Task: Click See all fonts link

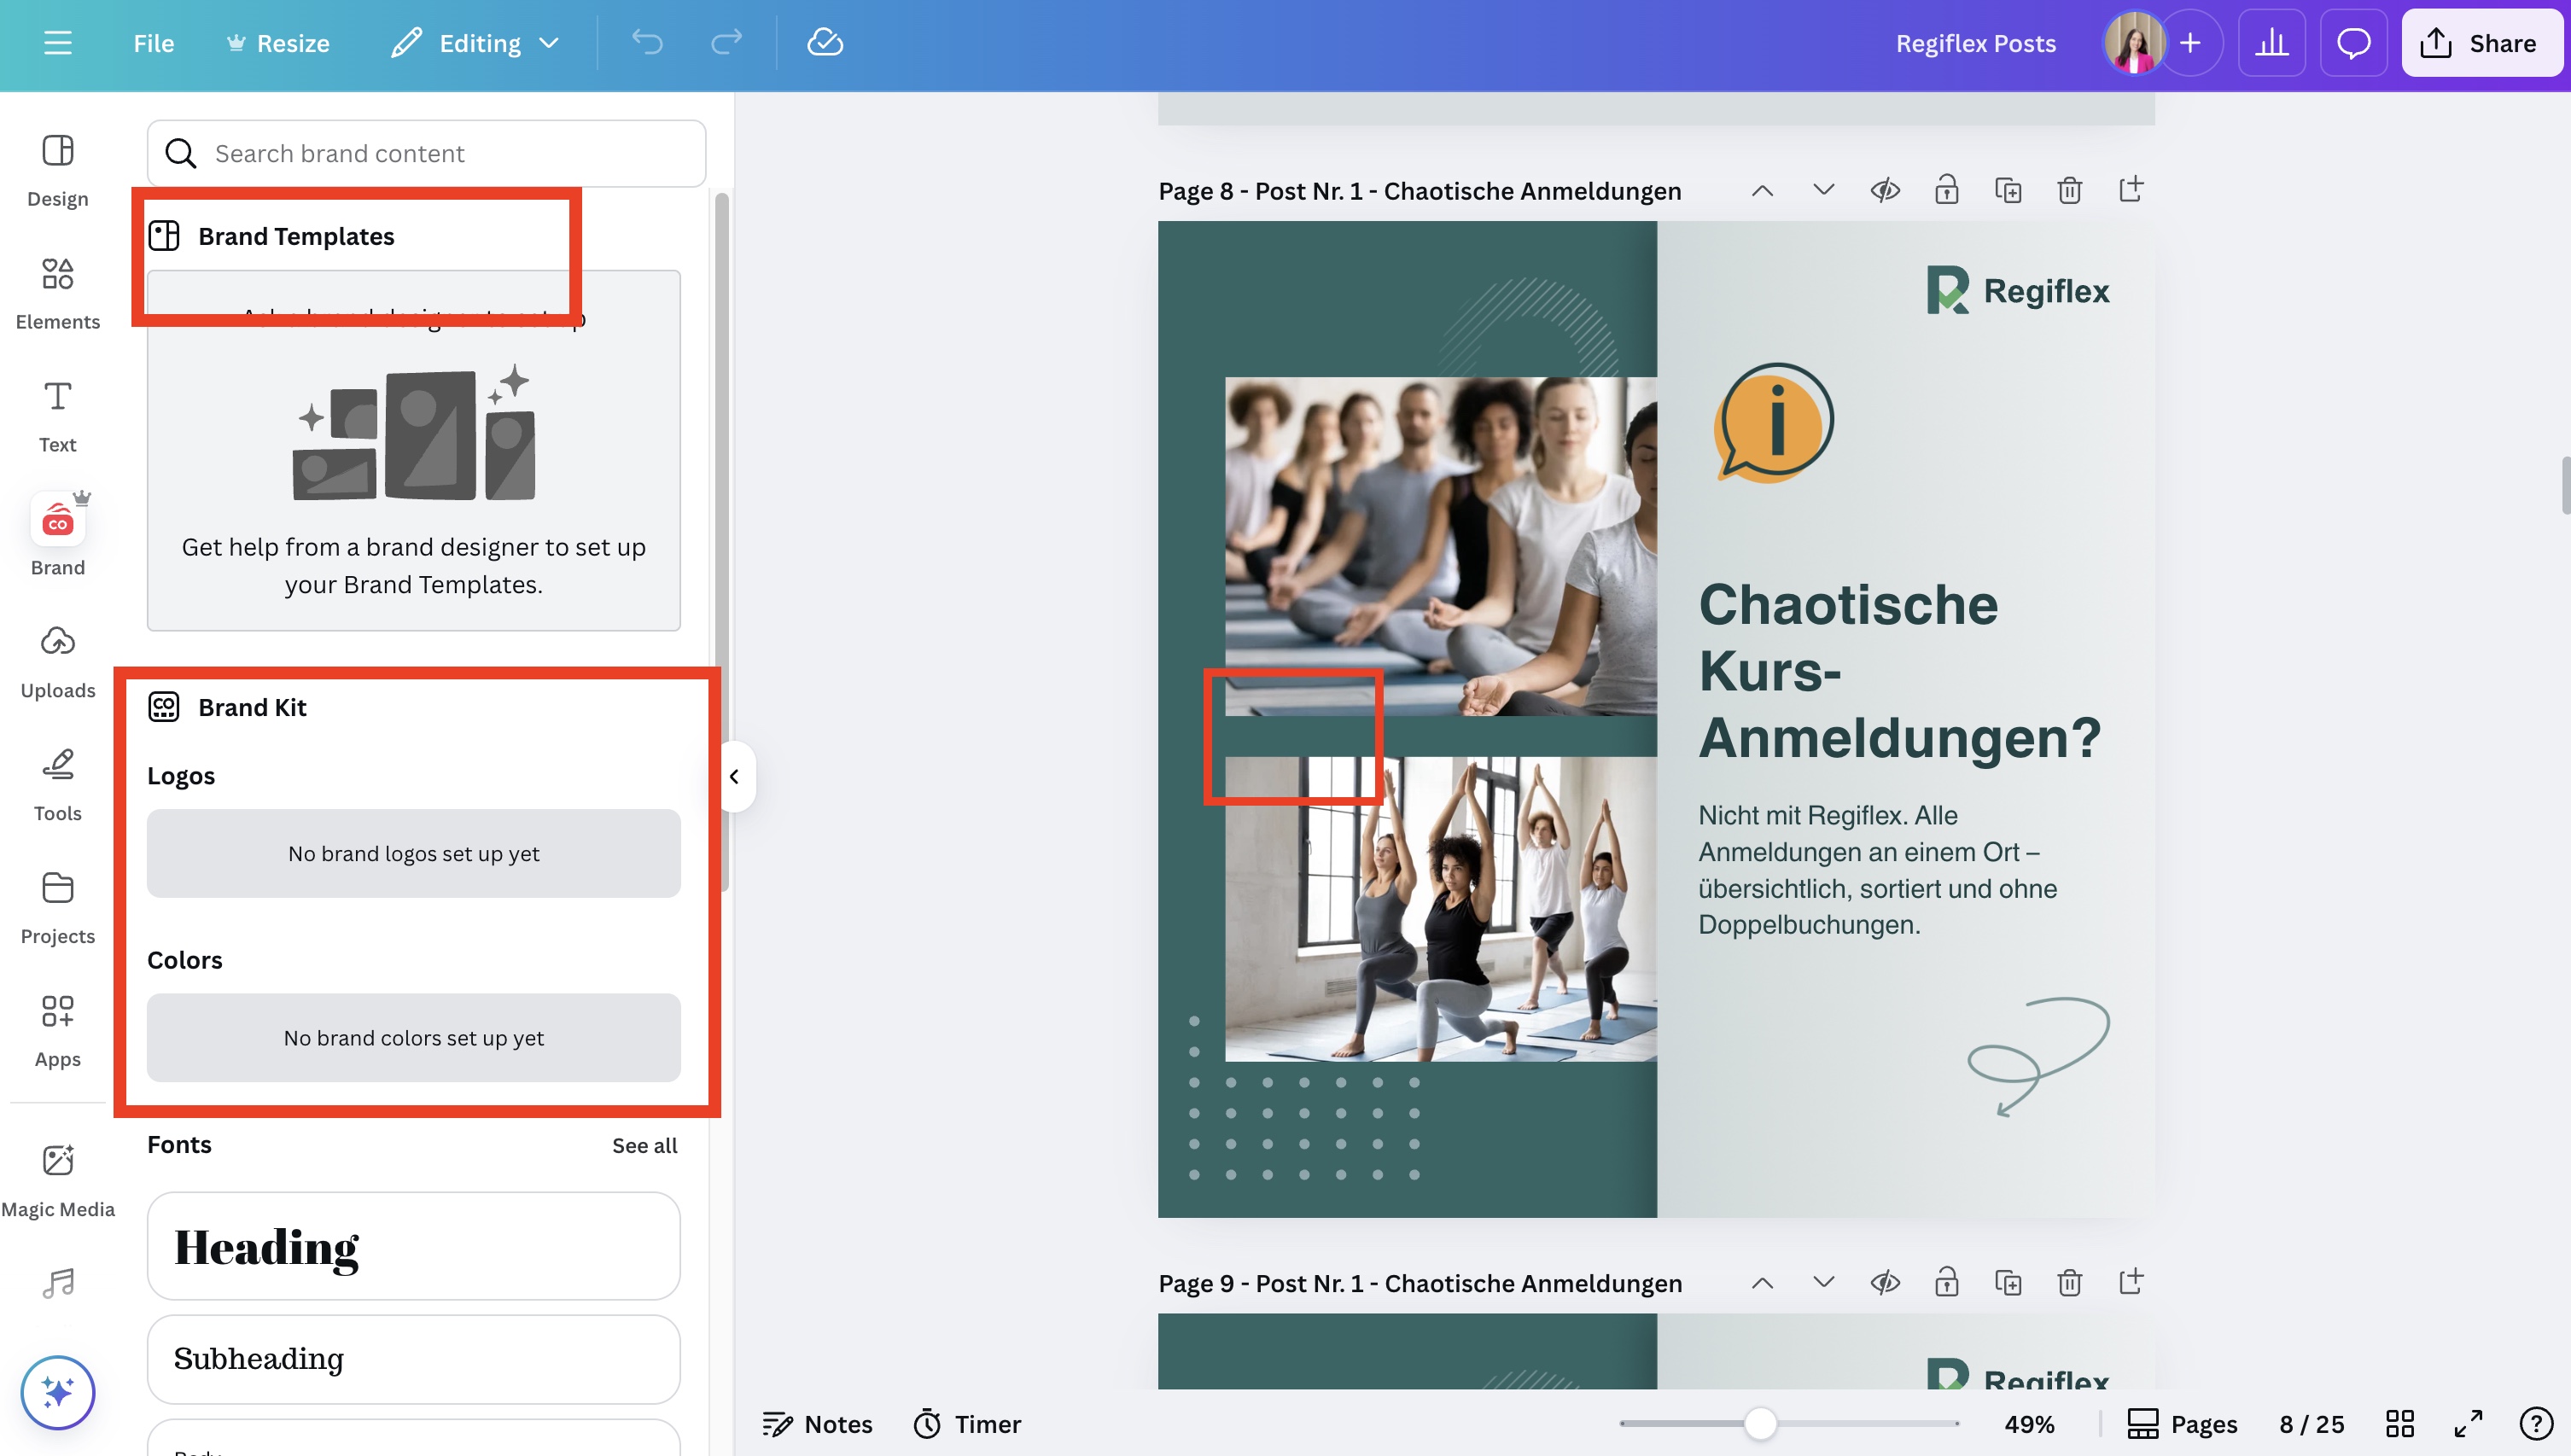Action: pos(644,1145)
